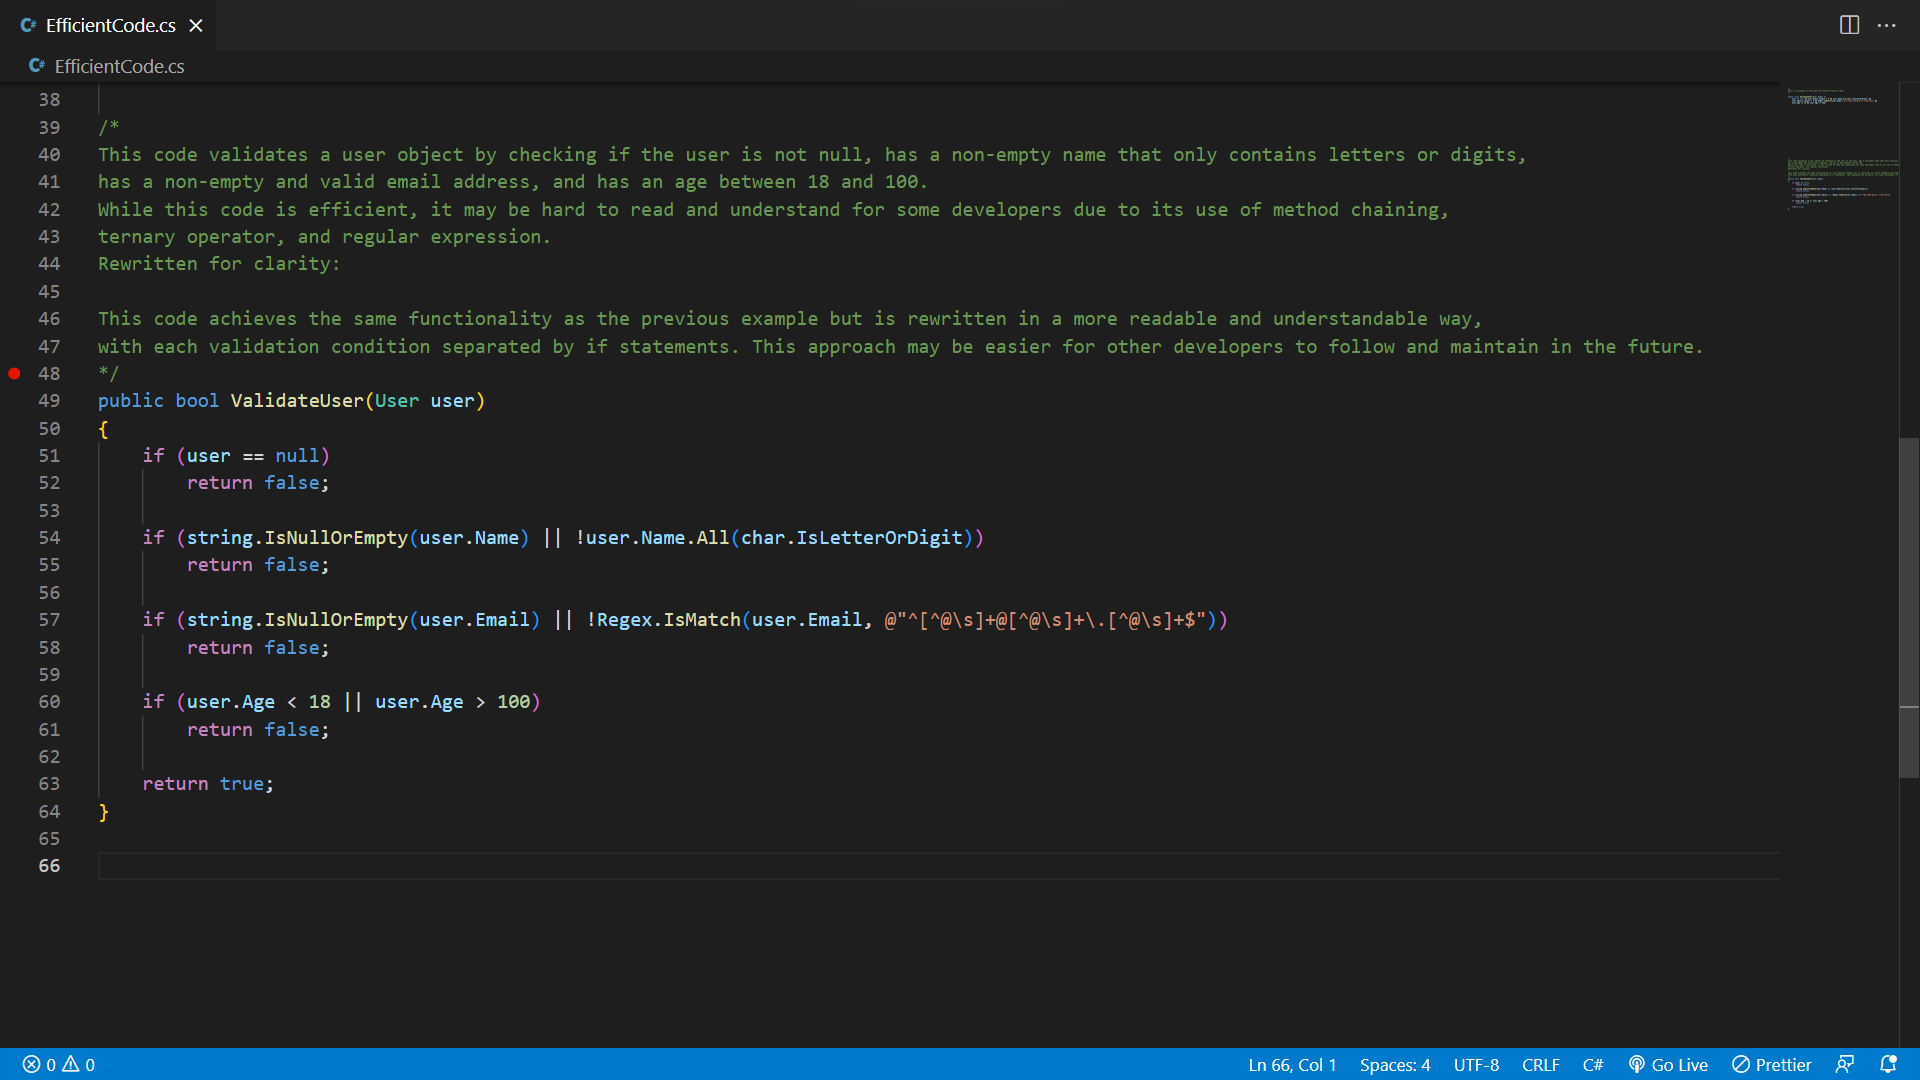Click the Go Live broadcast icon

pyautogui.click(x=1636, y=1064)
